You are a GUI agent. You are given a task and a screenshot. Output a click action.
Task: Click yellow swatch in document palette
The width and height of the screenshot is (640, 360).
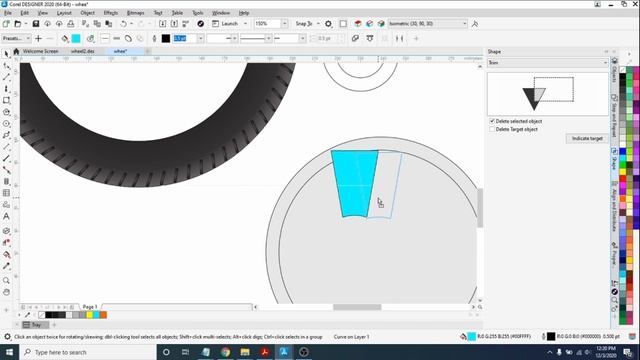coord(89,315)
